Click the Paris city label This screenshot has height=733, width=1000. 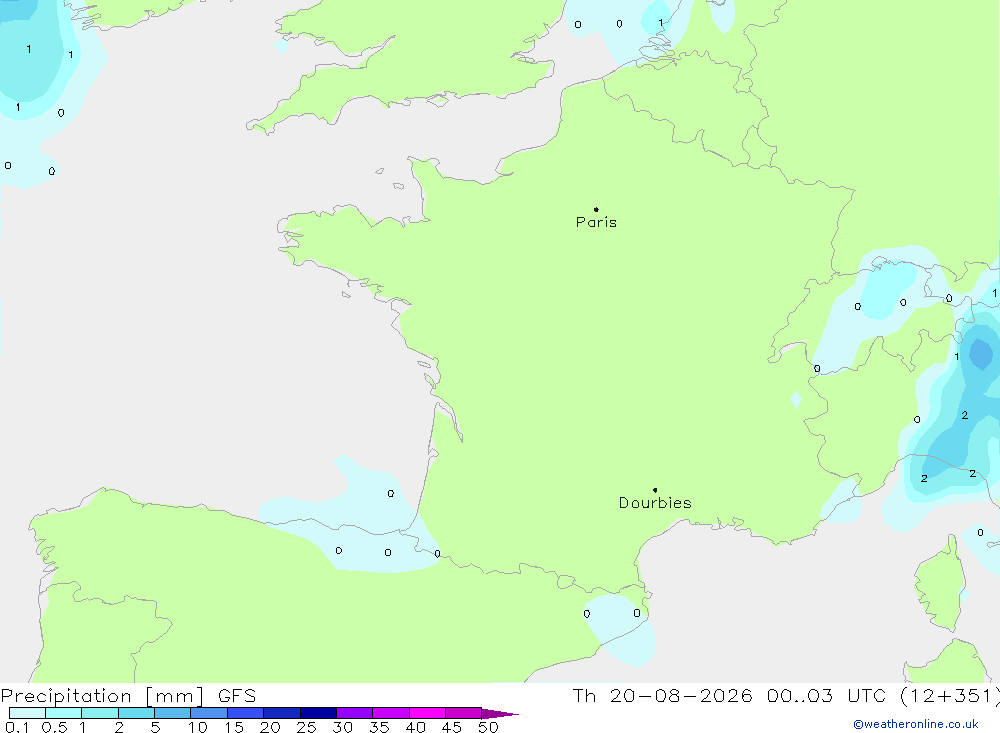coord(596,222)
